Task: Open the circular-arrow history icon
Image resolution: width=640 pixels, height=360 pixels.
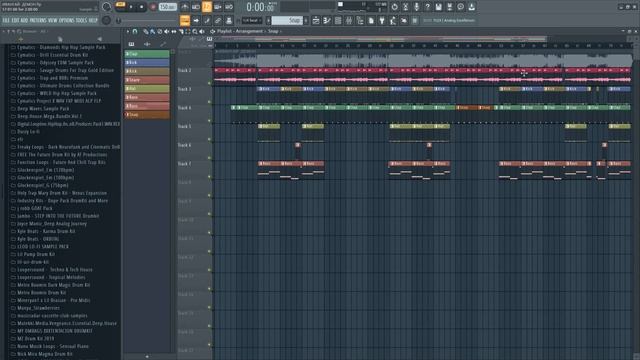Action: (394, 7)
